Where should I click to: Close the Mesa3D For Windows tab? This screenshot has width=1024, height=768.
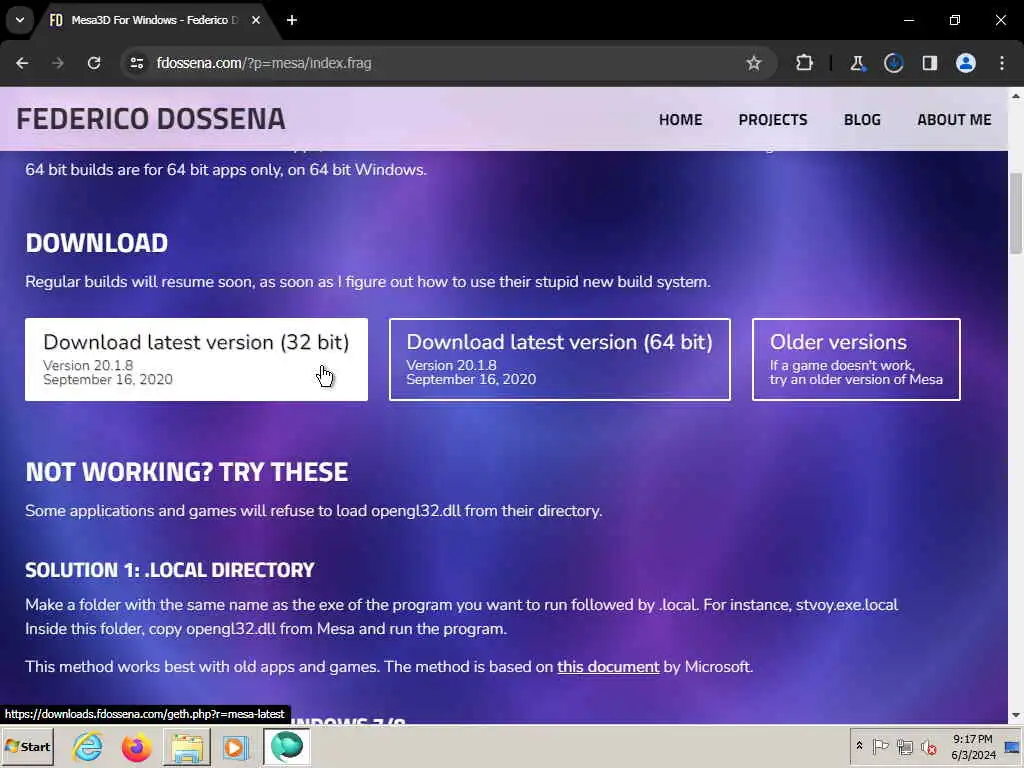coord(256,20)
